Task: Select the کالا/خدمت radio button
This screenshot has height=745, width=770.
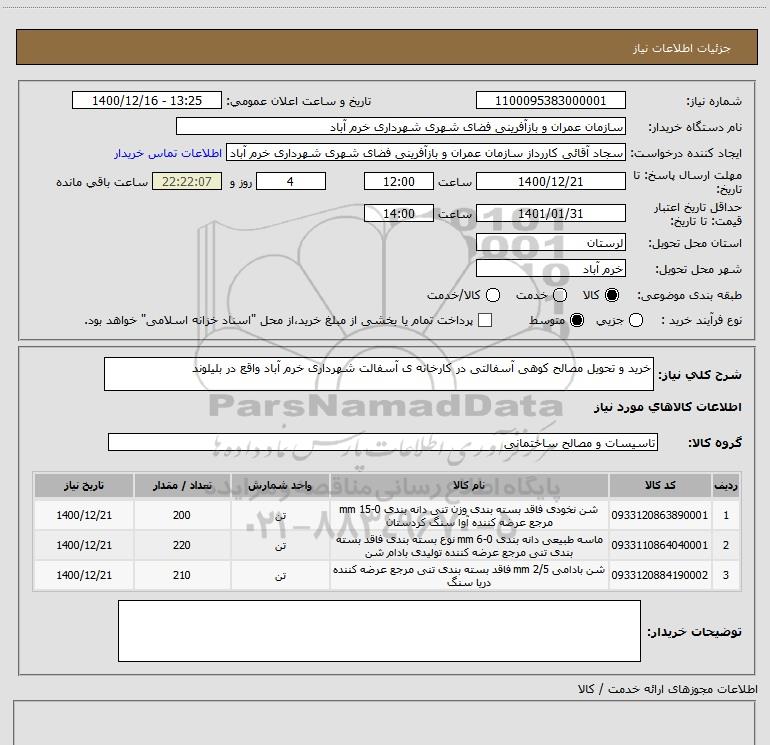Action: [493, 295]
